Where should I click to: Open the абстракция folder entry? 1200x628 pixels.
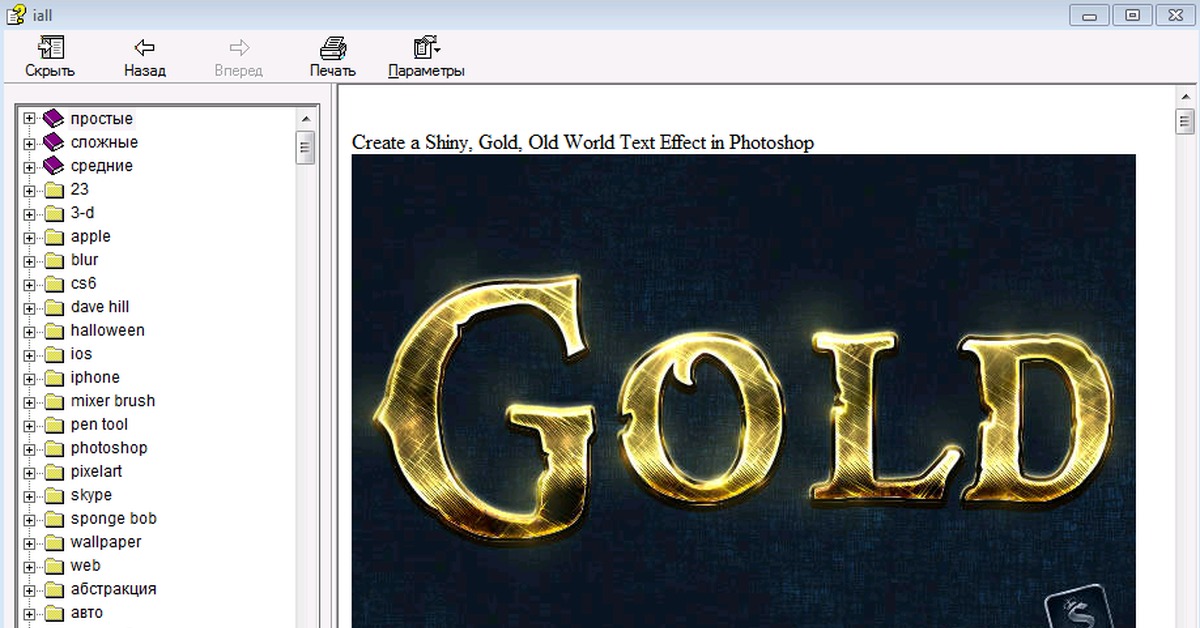(113, 589)
